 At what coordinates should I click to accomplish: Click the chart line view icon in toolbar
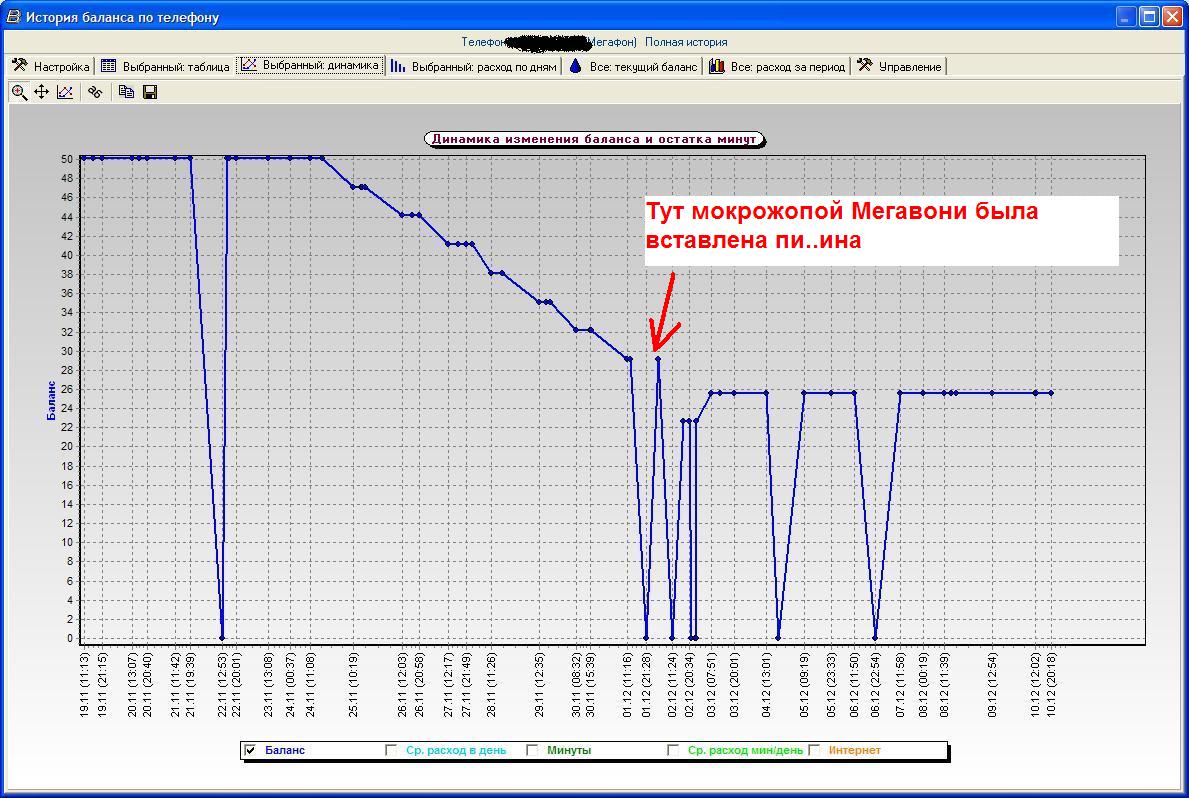[x=65, y=92]
